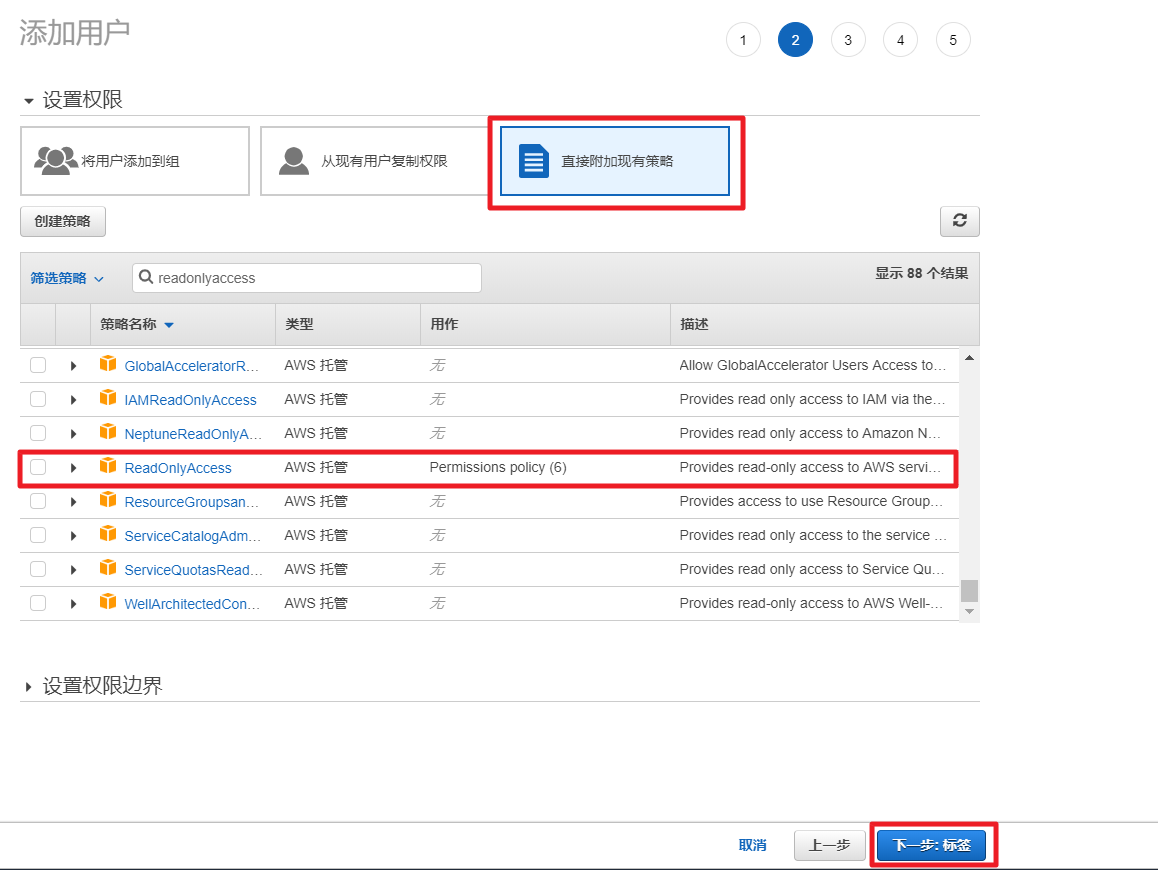Click the document icon for 直接附加现有策略
This screenshot has height=870, width=1158.
click(x=534, y=160)
